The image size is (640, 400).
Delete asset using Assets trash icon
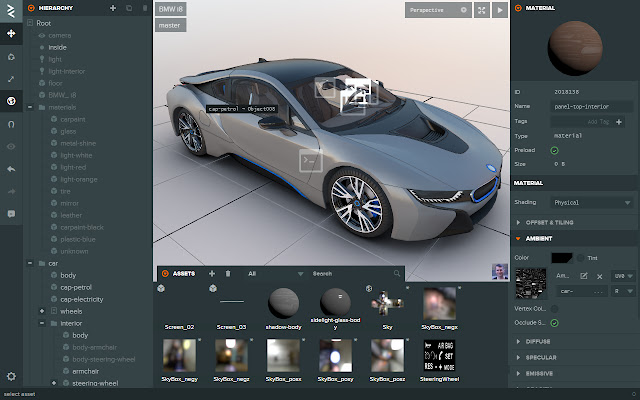228,273
